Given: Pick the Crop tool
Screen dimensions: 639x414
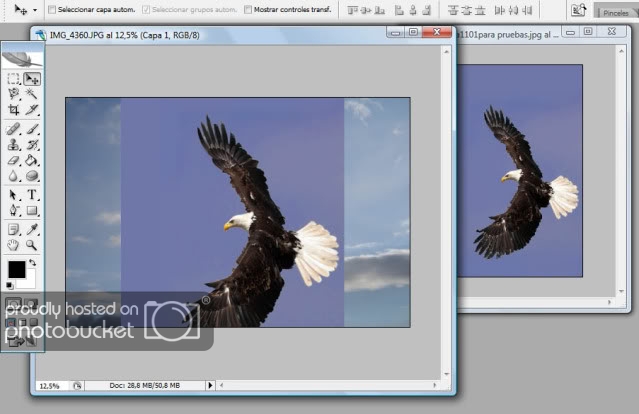Looking at the screenshot, I should click(14, 110).
